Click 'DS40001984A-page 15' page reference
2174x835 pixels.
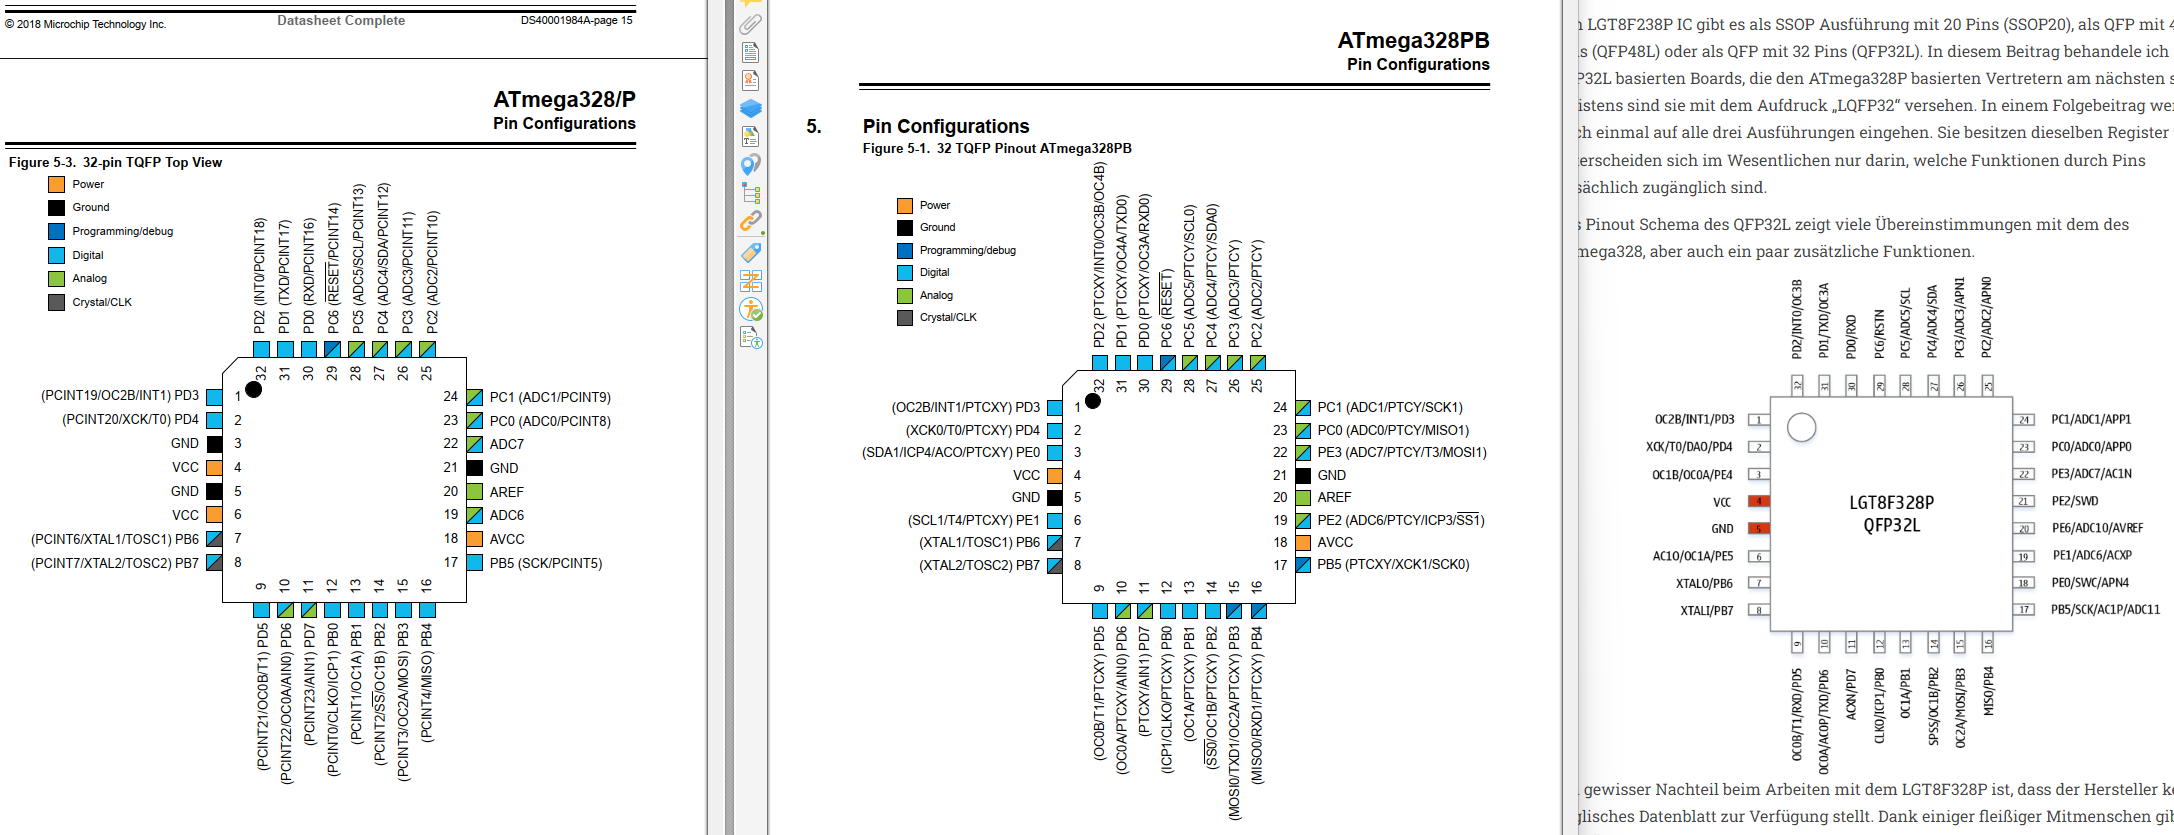point(577,20)
